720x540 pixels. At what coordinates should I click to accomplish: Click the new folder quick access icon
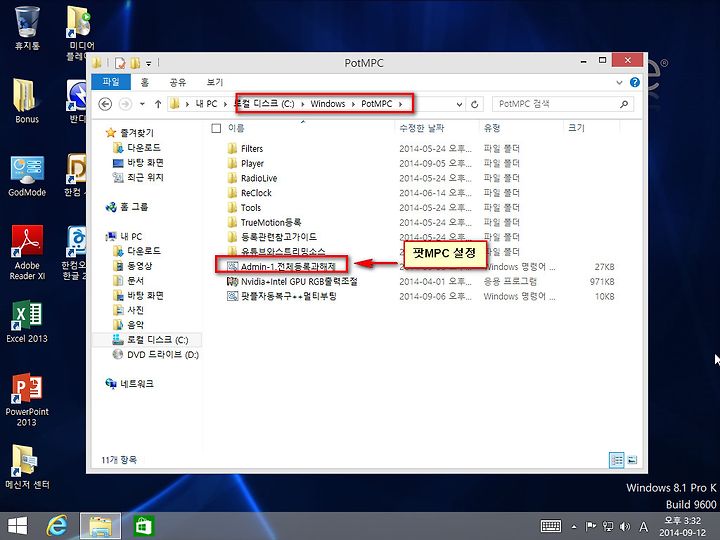point(135,63)
